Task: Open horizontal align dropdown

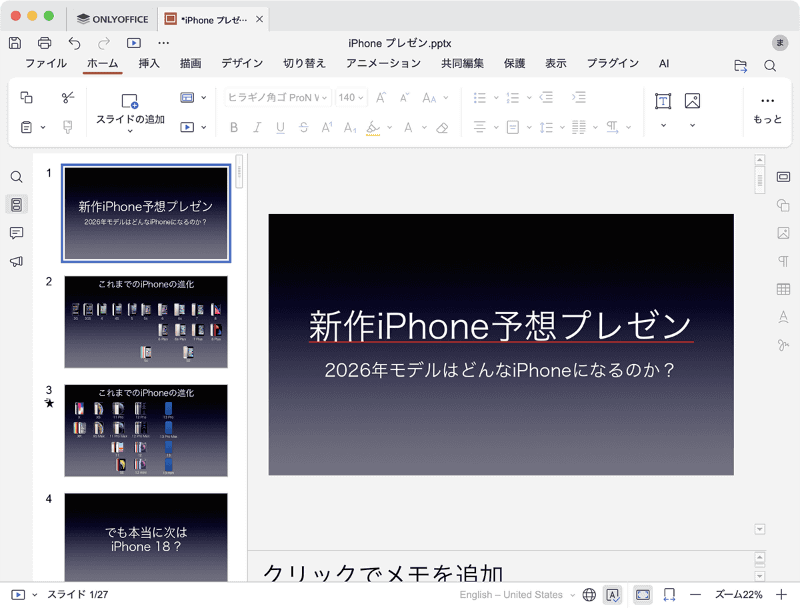Action: click(x=496, y=128)
